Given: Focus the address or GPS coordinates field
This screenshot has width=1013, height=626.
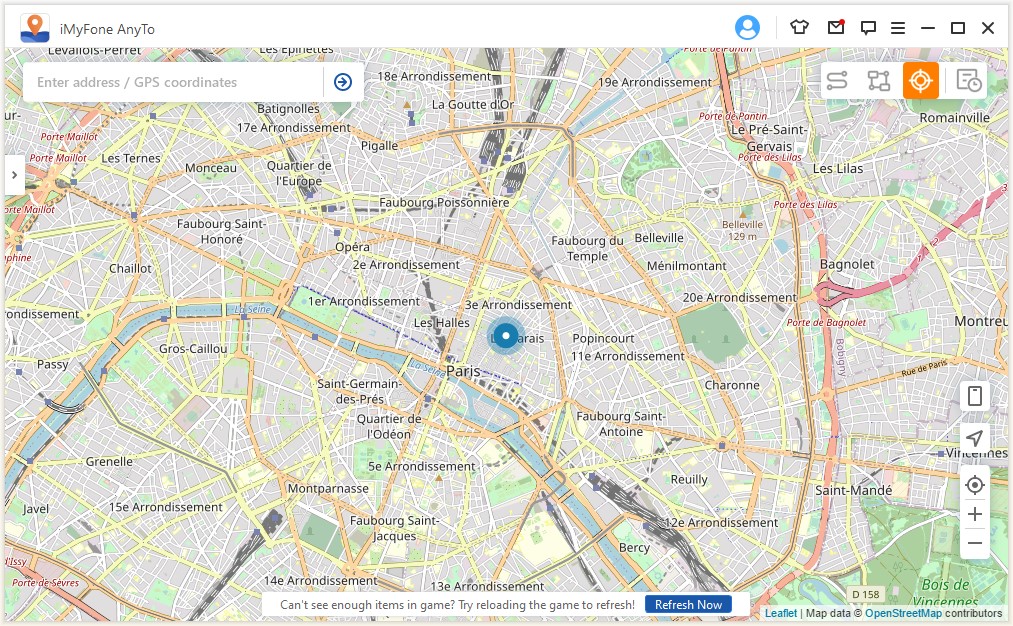Looking at the screenshot, I should pyautogui.click(x=170, y=82).
